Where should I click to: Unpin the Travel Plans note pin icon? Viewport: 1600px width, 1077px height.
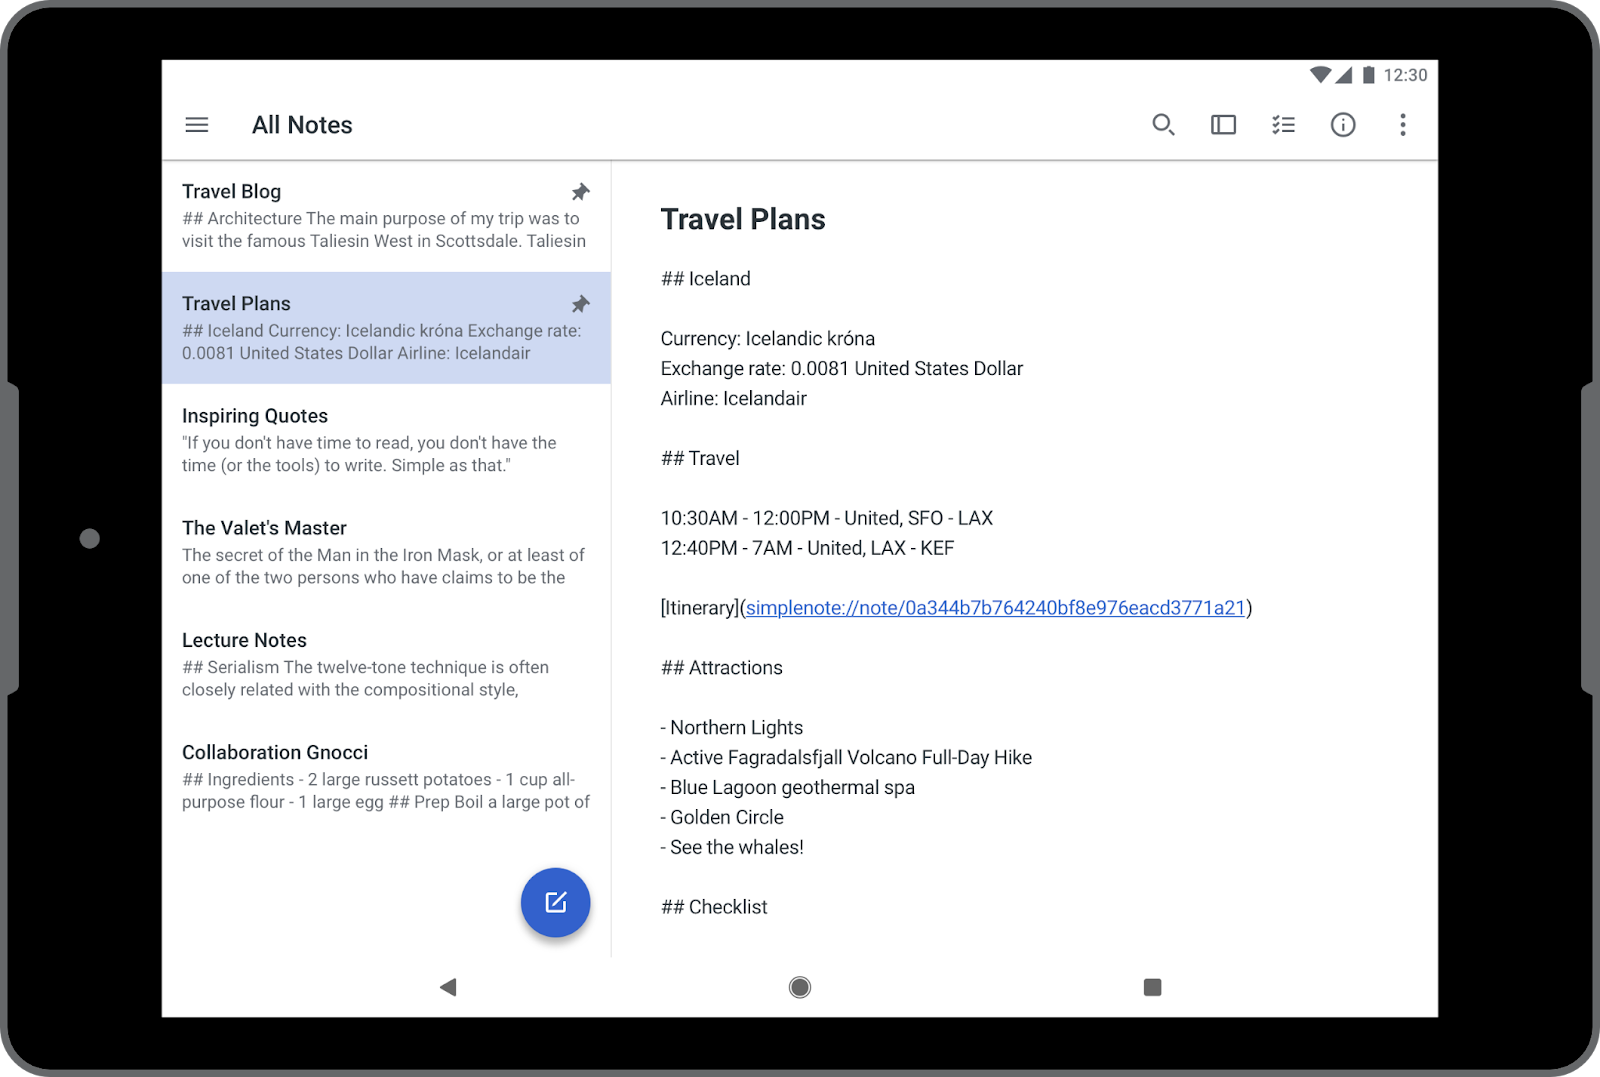pyautogui.click(x=580, y=304)
